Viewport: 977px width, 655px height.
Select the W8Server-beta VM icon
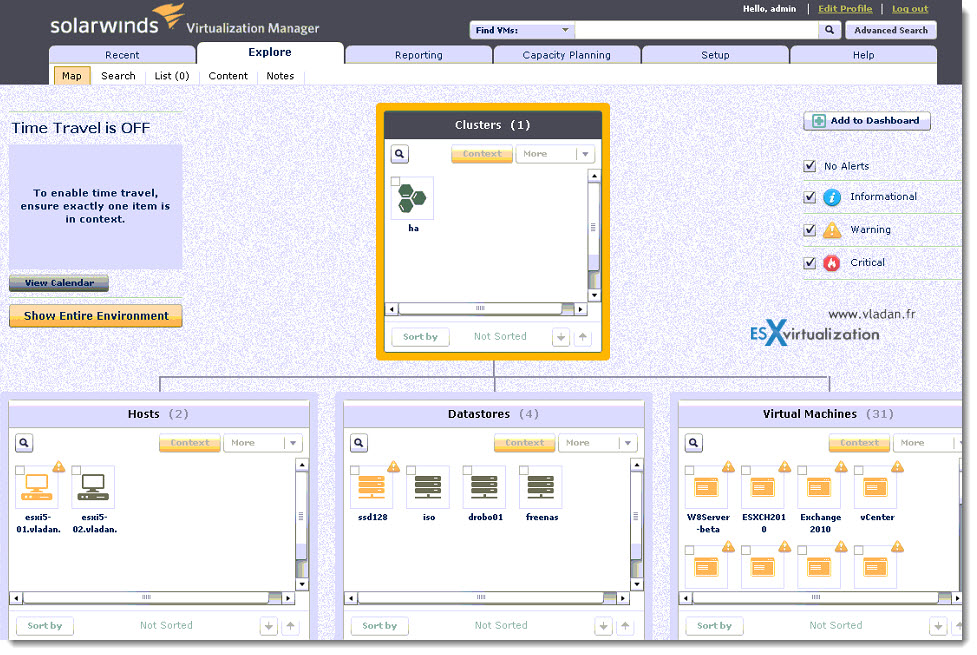[707, 487]
